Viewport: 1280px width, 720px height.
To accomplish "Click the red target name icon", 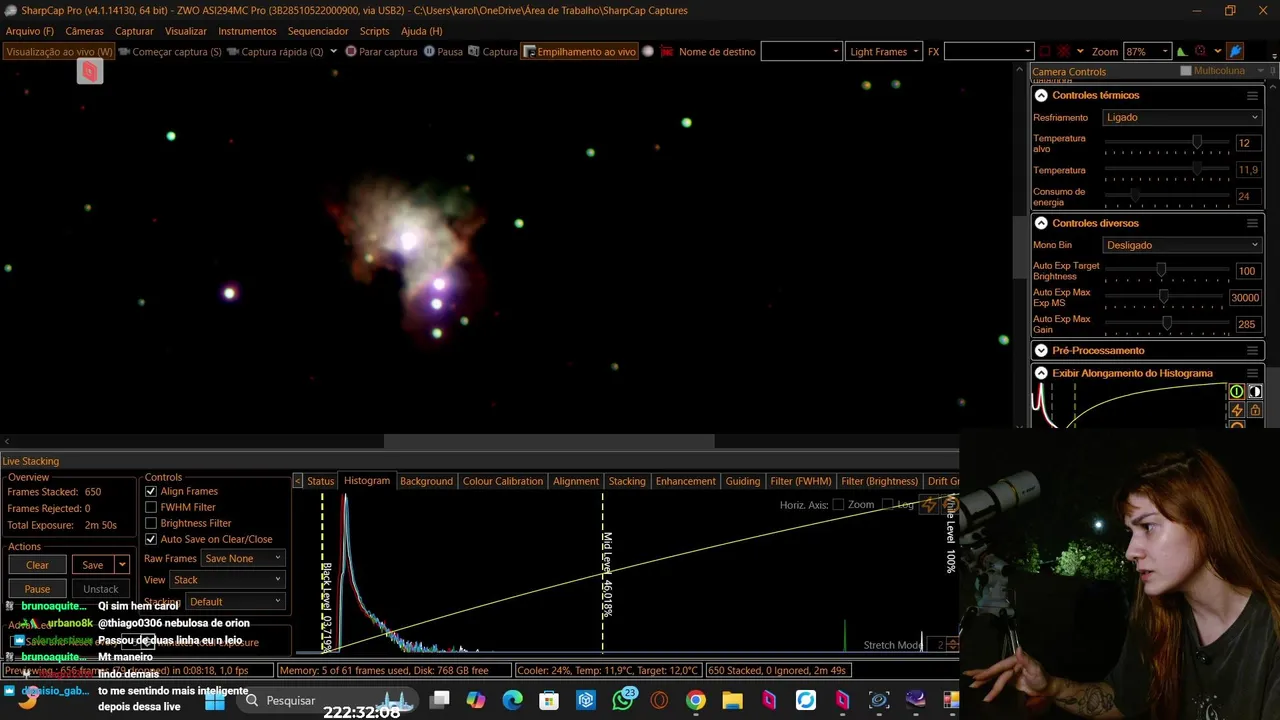I will [666, 52].
